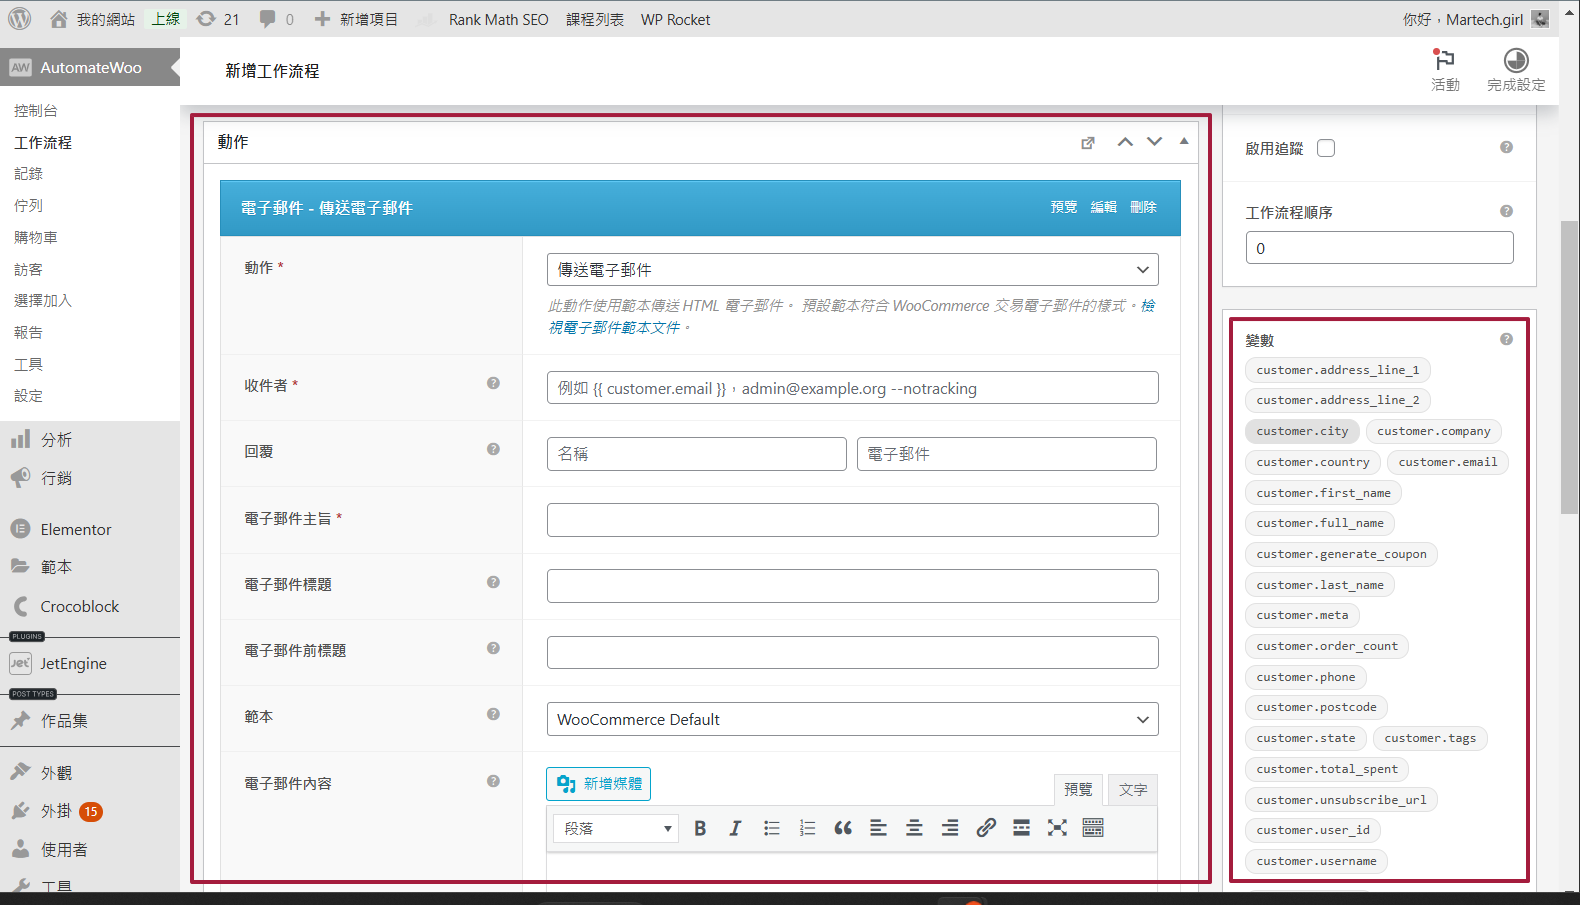Enable the 啟用追蹤 checkbox
This screenshot has height=905, width=1580.
(1326, 148)
